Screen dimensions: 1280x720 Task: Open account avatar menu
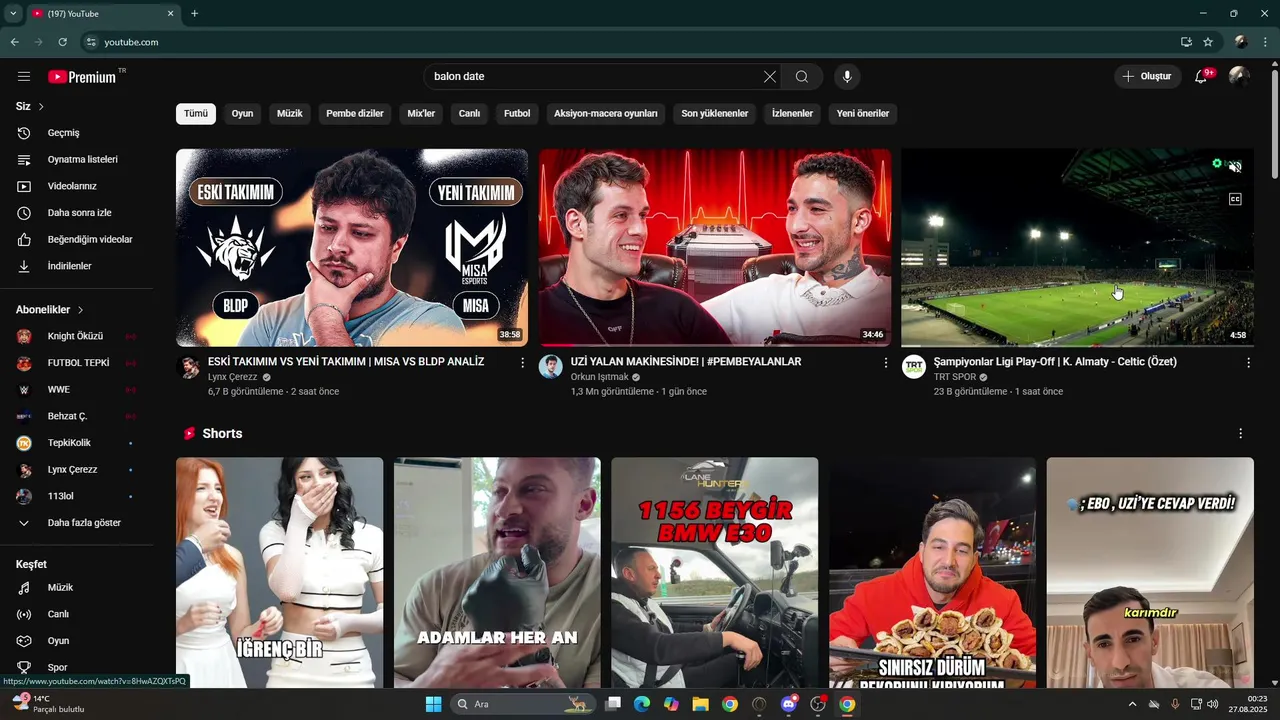pyautogui.click(x=1239, y=76)
